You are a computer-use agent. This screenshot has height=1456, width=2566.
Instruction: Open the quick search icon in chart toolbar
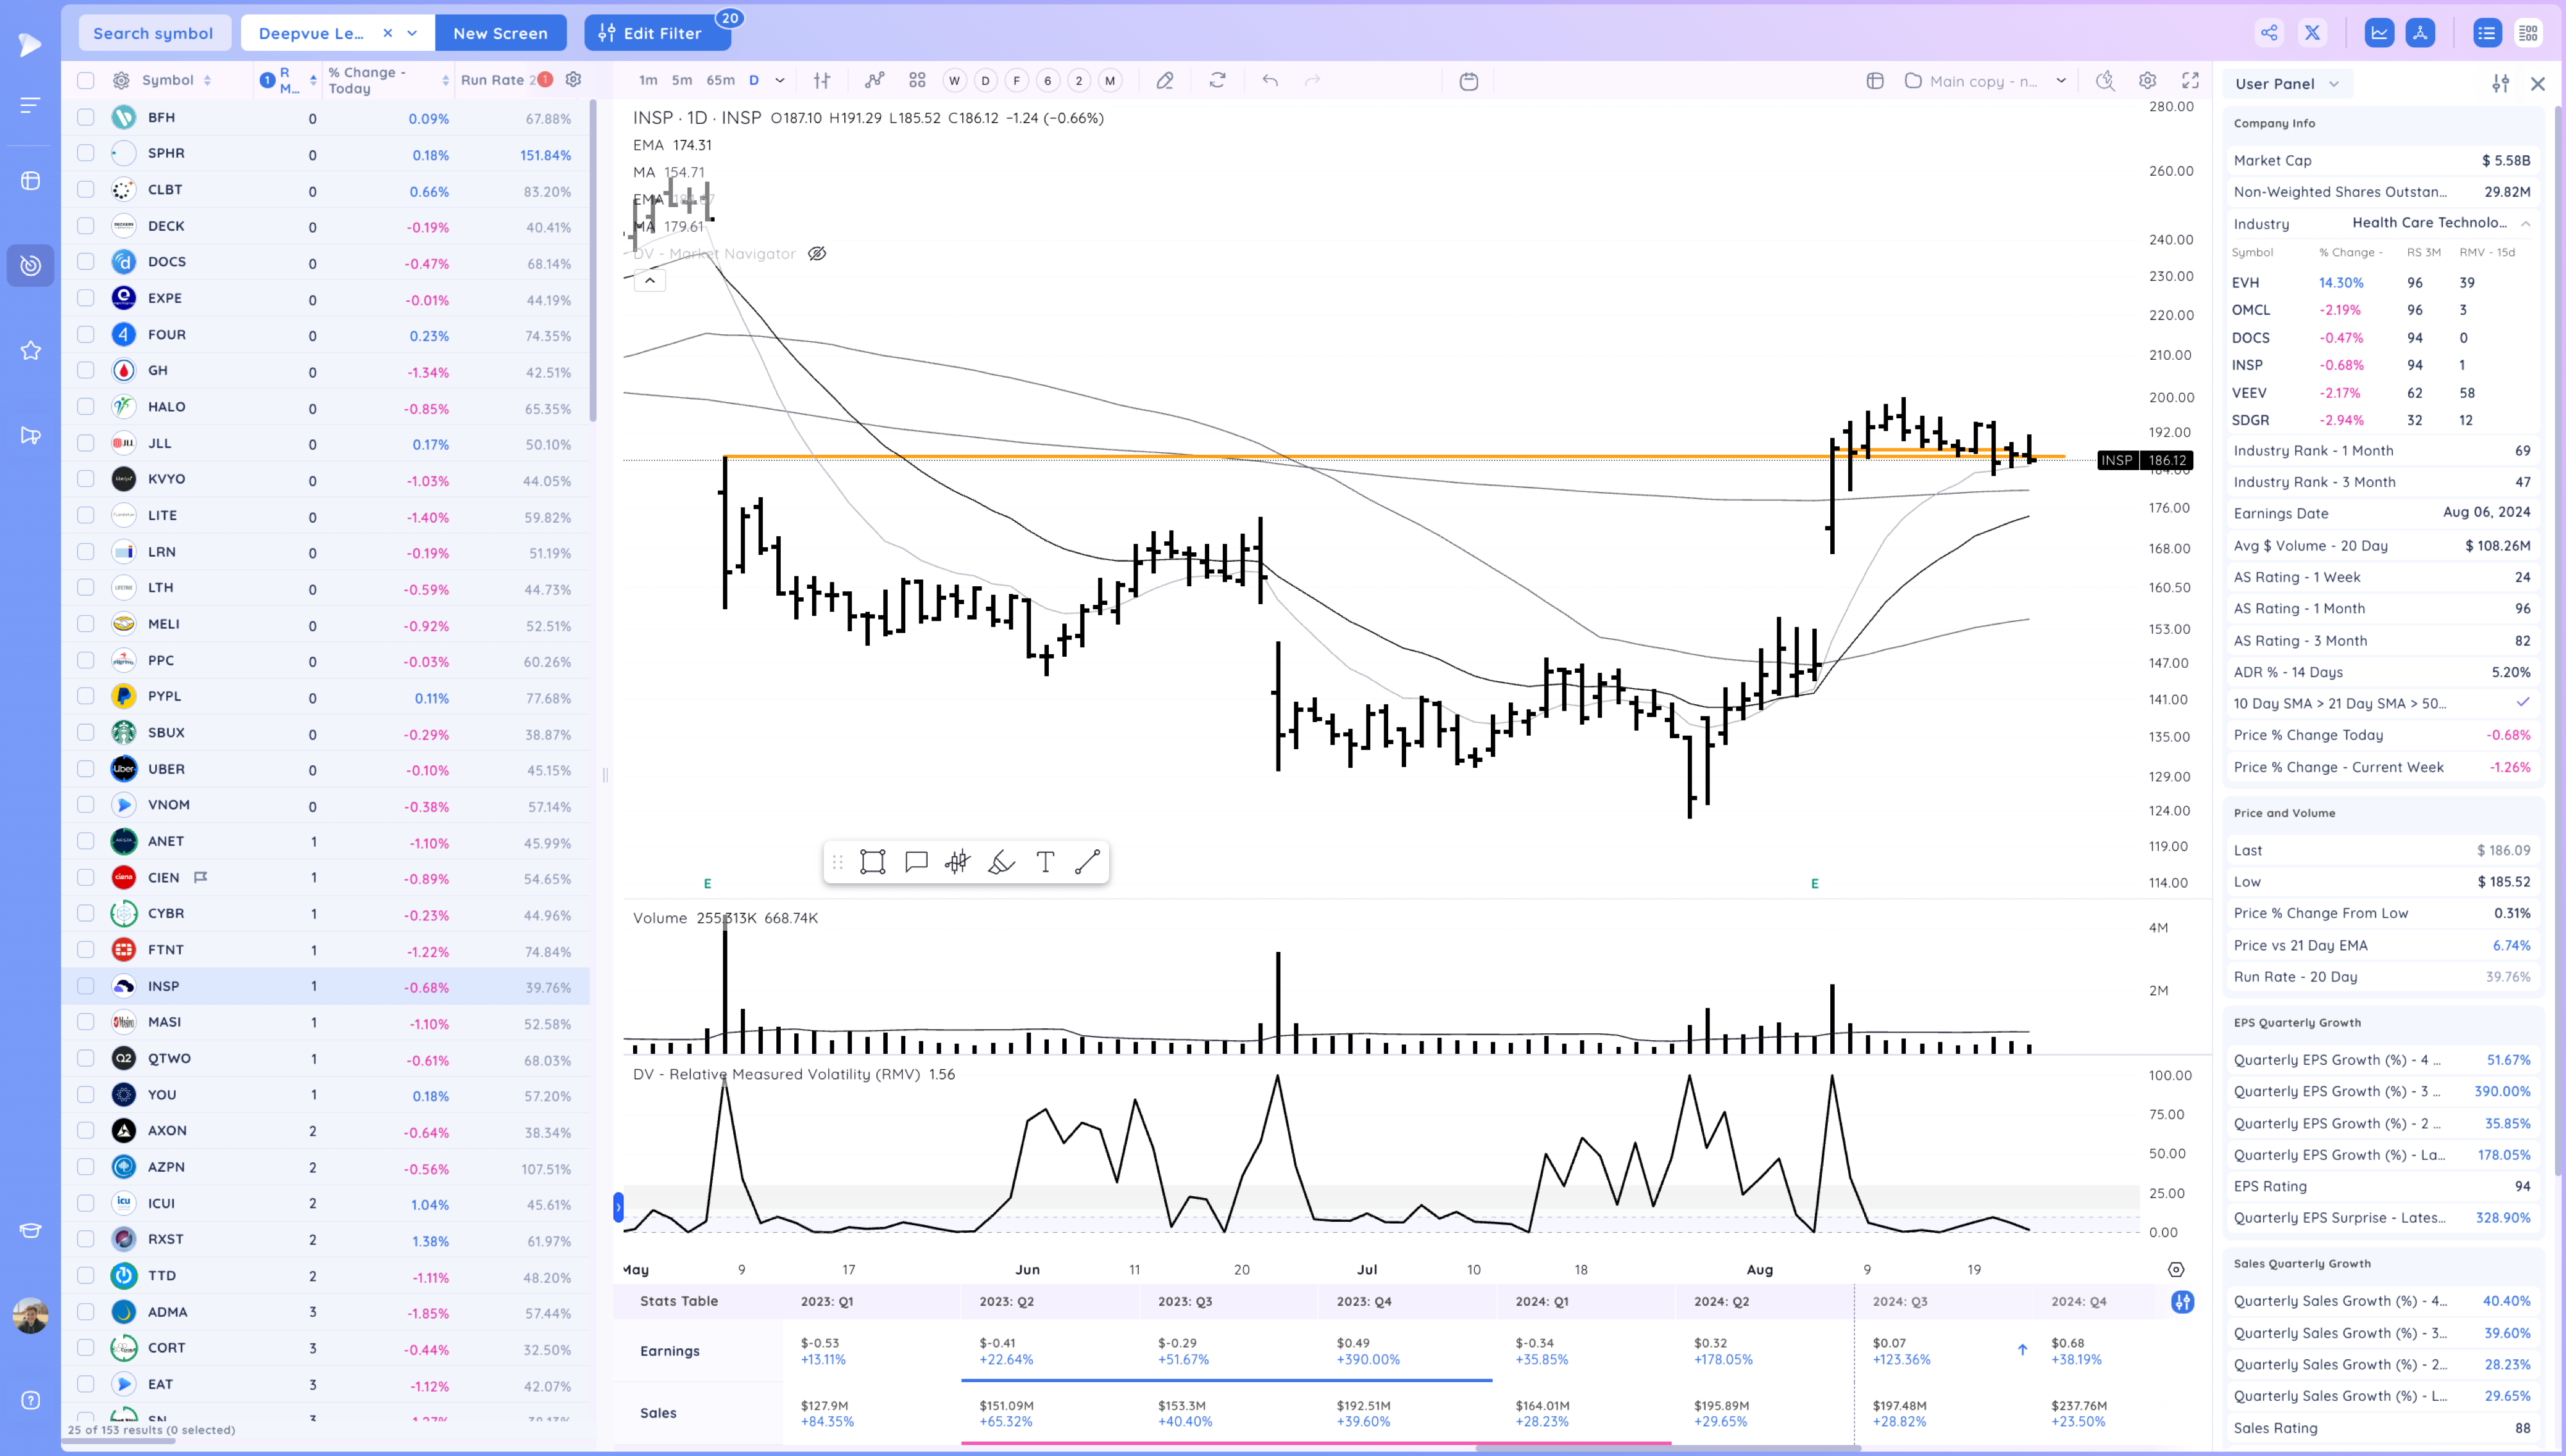click(2105, 81)
